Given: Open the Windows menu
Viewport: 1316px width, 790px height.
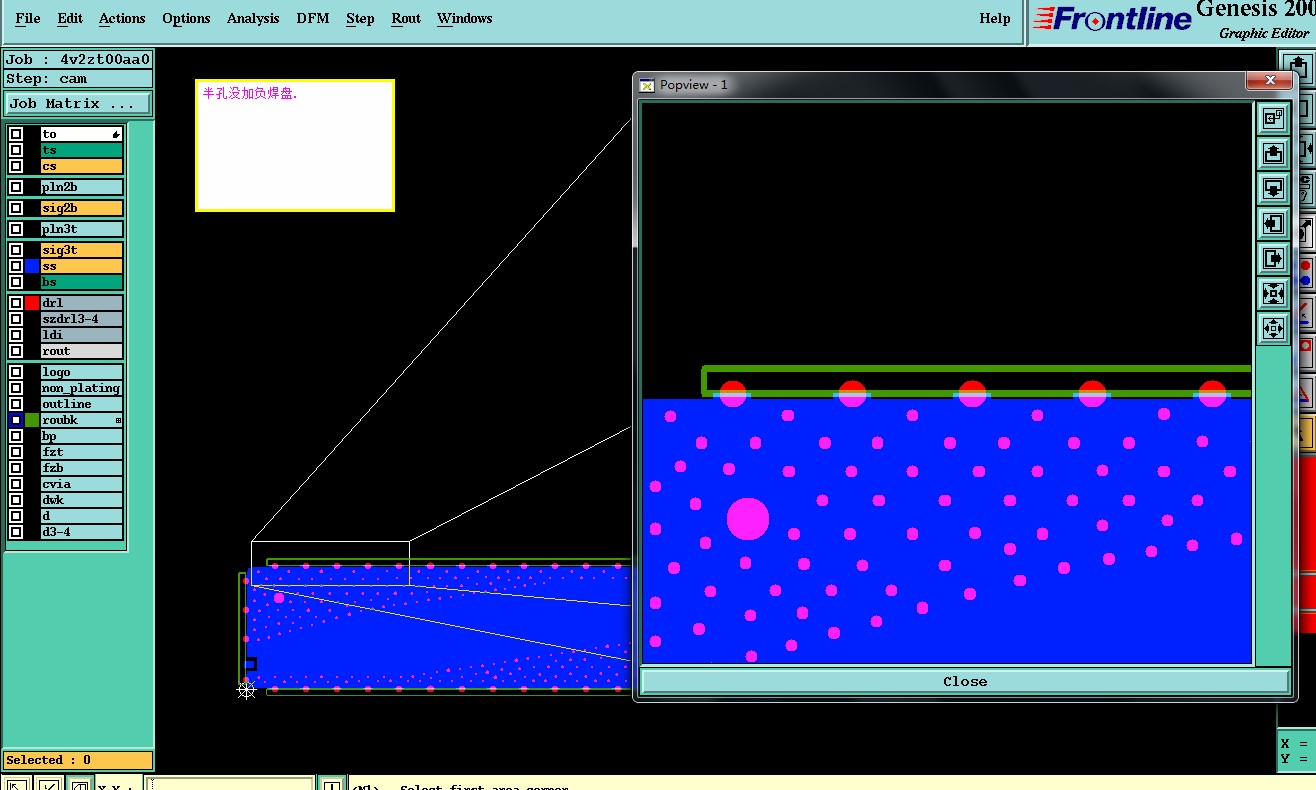Looking at the screenshot, I should tap(465, 18).
